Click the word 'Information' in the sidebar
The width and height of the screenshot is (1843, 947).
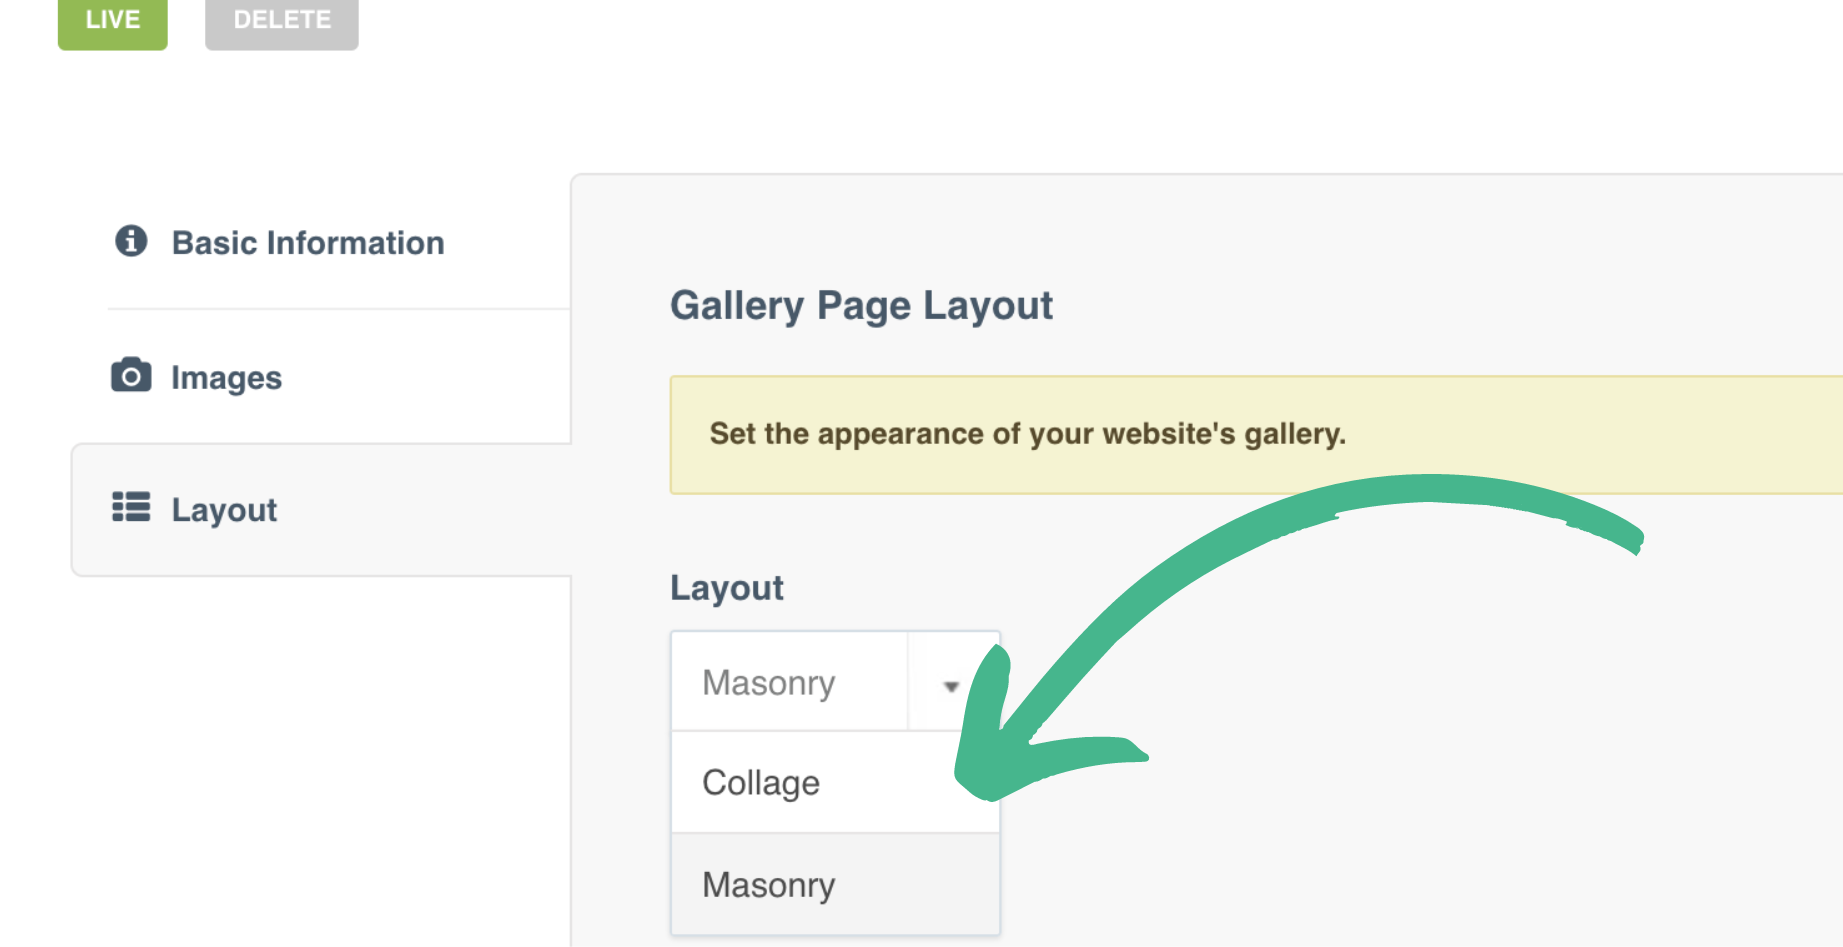[356, 243]
